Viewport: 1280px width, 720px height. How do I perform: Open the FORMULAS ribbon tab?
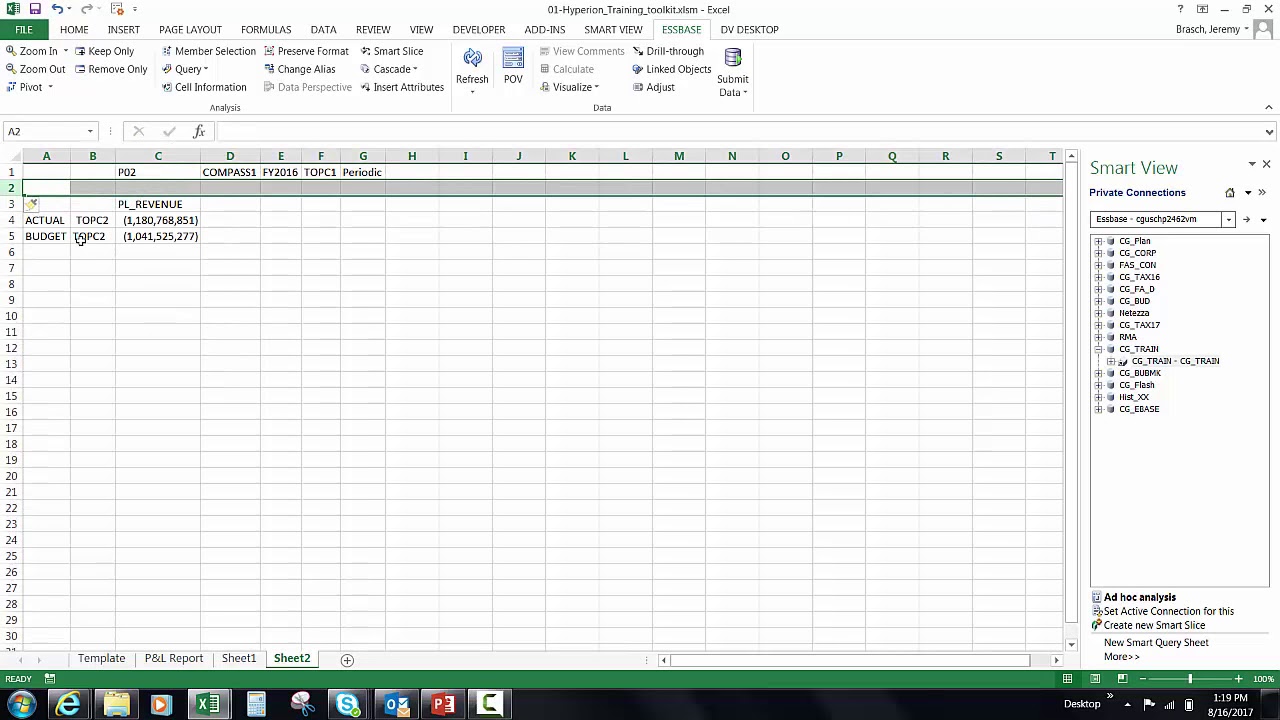(x=266, y=29)
